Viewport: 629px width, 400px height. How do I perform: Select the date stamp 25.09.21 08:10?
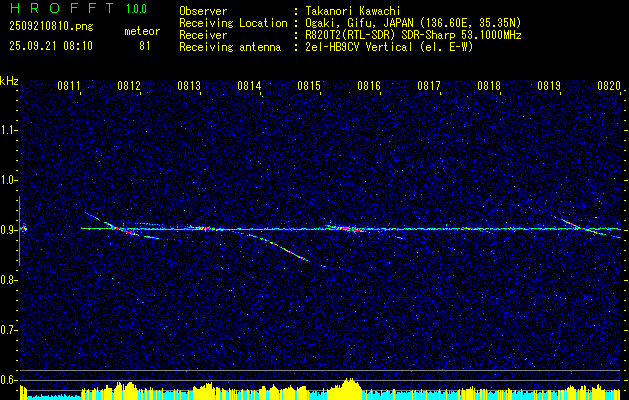click(x=51, y=46)
